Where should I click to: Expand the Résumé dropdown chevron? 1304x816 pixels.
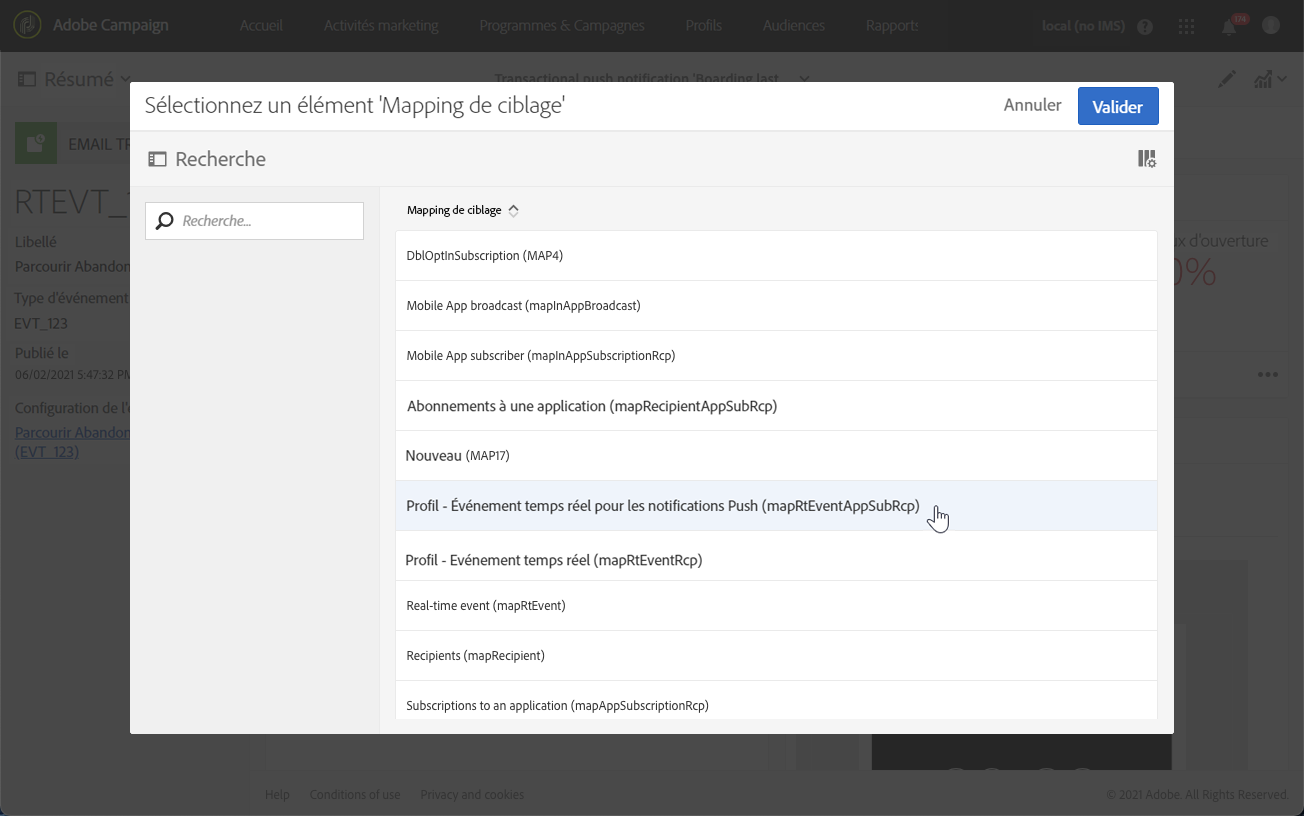[126, 80]
